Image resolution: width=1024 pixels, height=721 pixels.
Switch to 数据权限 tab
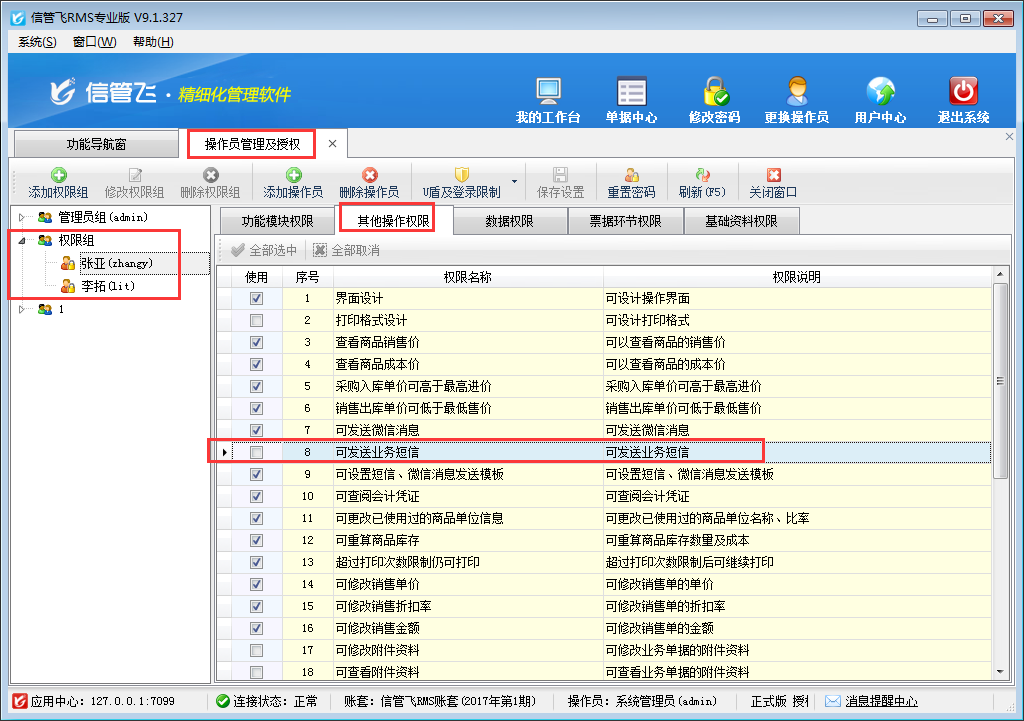(509, 222)
